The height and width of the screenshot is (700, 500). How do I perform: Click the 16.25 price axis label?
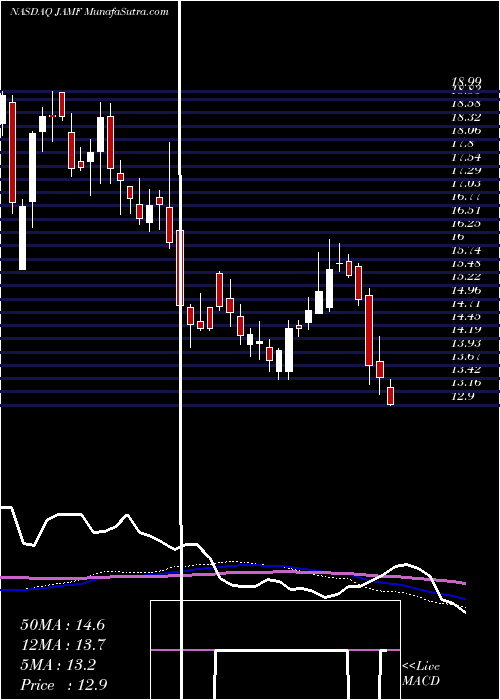pyautogui.click(x=466, y=223)
